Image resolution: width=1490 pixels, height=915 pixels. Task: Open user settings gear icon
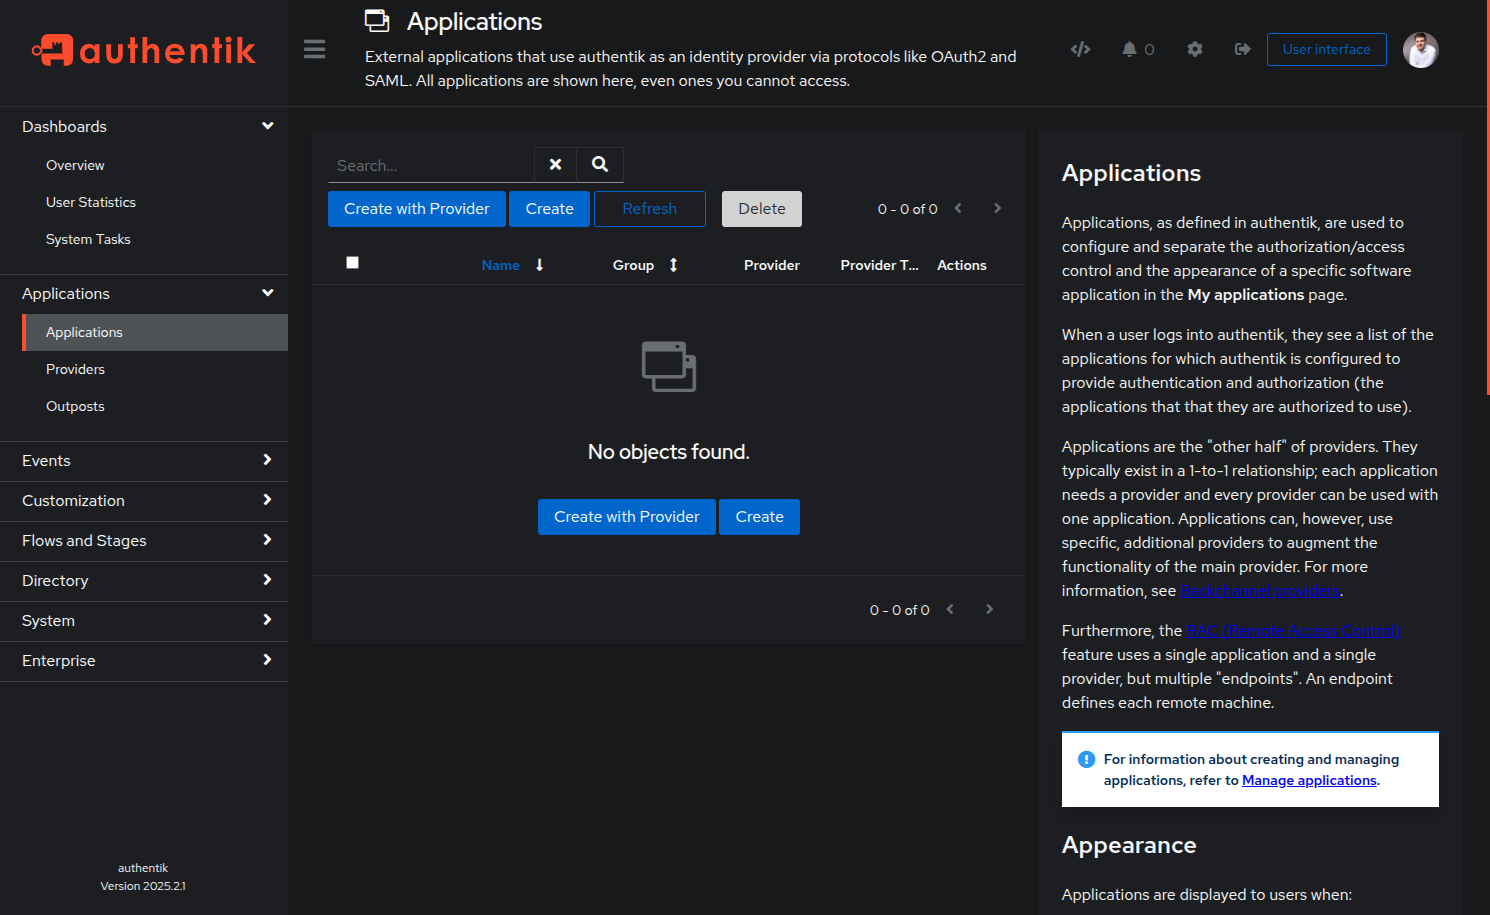click(1195, 49)
